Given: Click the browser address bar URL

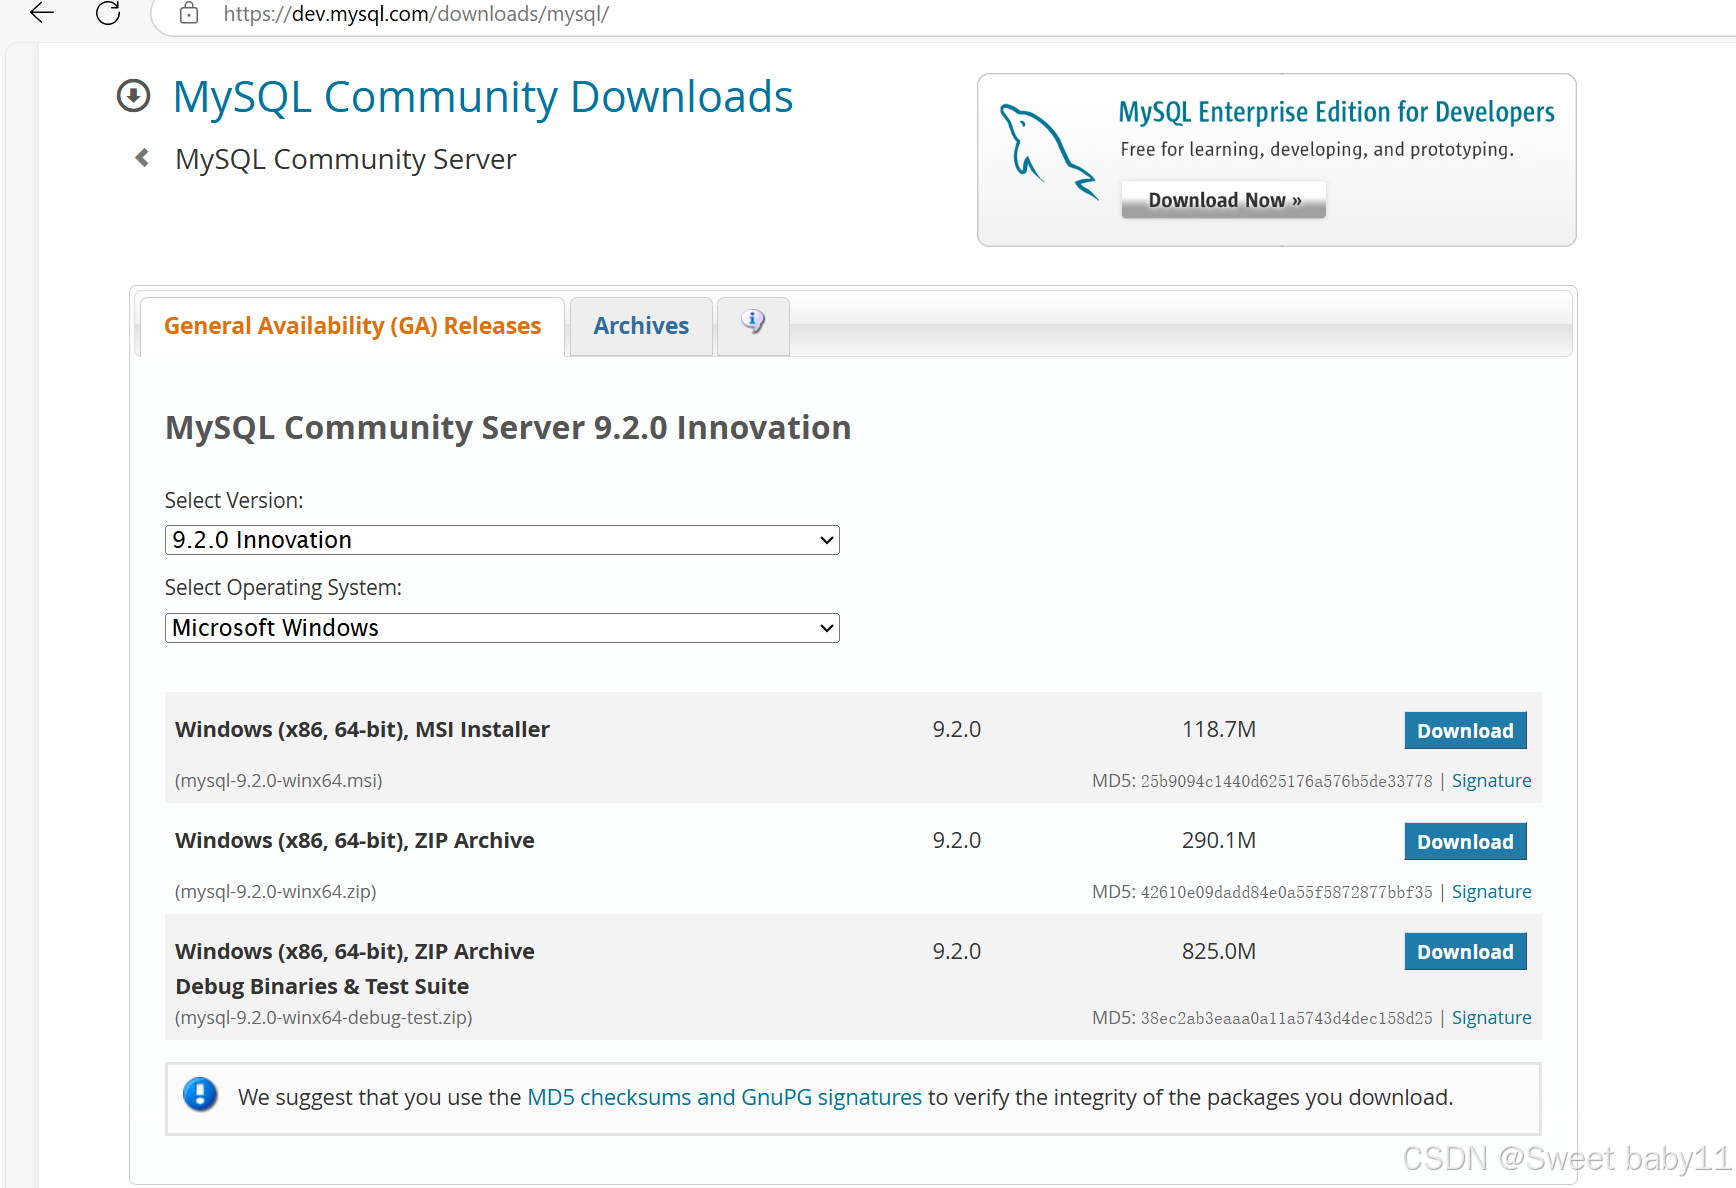Looking at the screenshot, I should (416, 14).
